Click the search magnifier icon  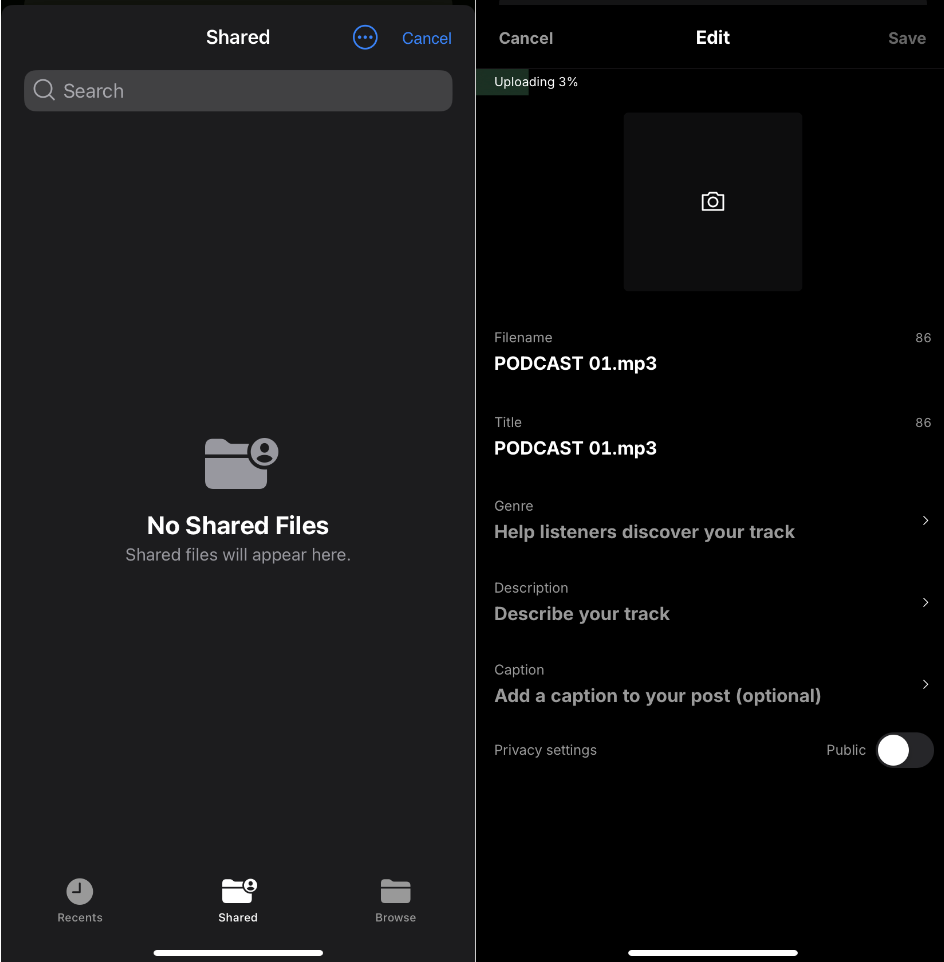[x=44, y=90]
